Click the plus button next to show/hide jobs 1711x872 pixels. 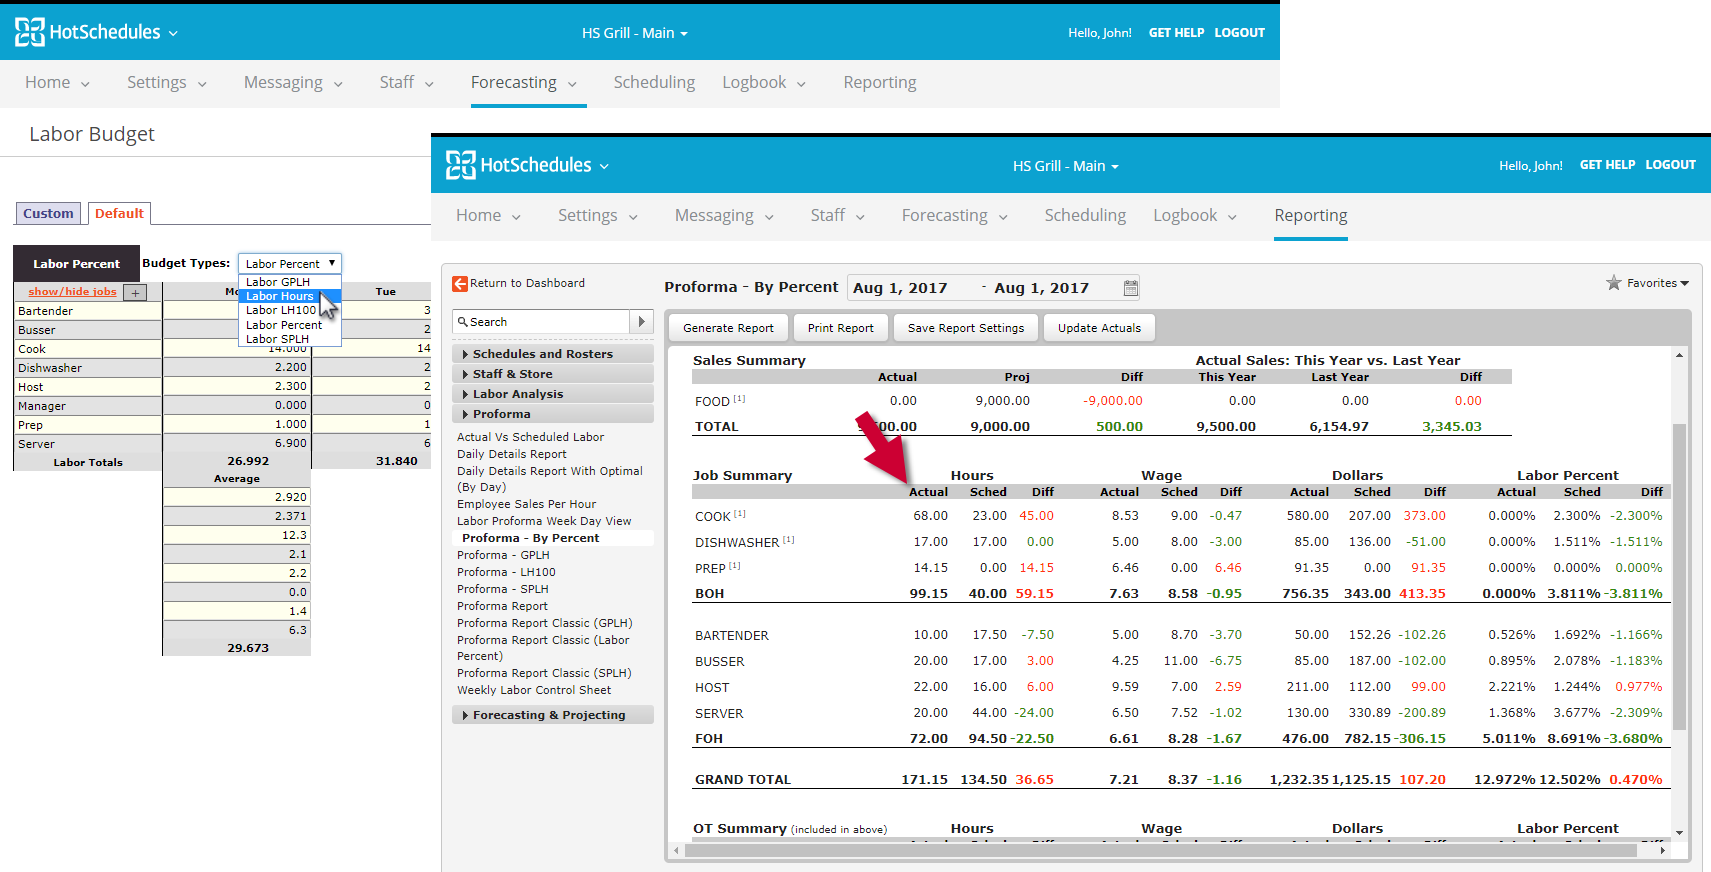[136, 293]
